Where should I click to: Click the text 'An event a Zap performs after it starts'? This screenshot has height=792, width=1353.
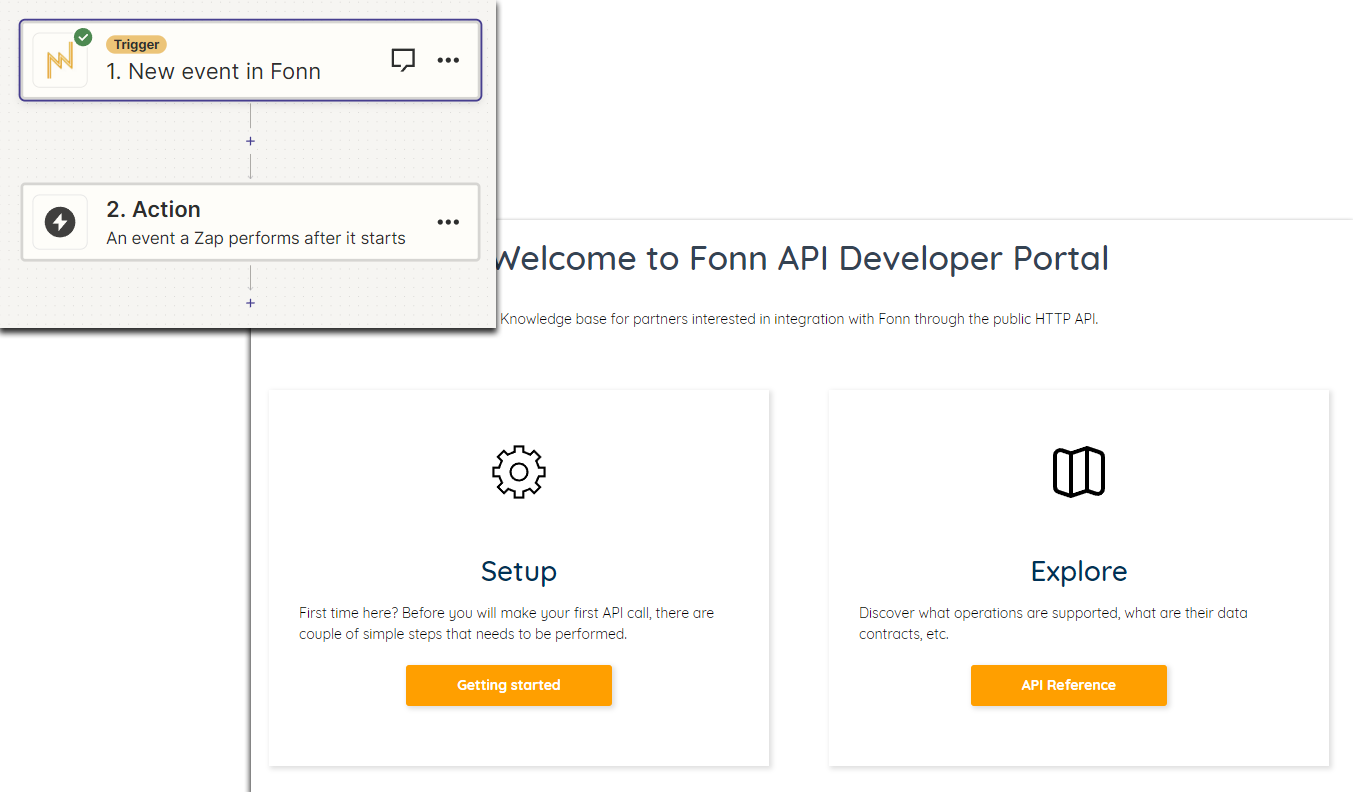256,238
